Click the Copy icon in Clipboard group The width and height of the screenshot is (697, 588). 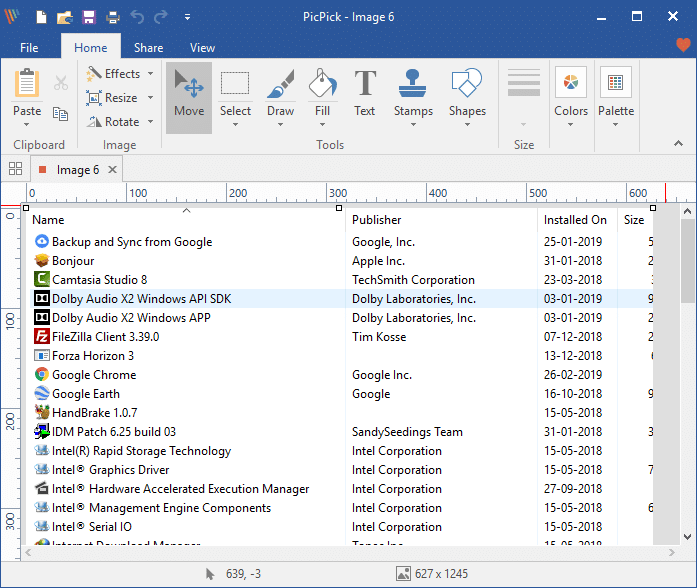coord(60,113)
